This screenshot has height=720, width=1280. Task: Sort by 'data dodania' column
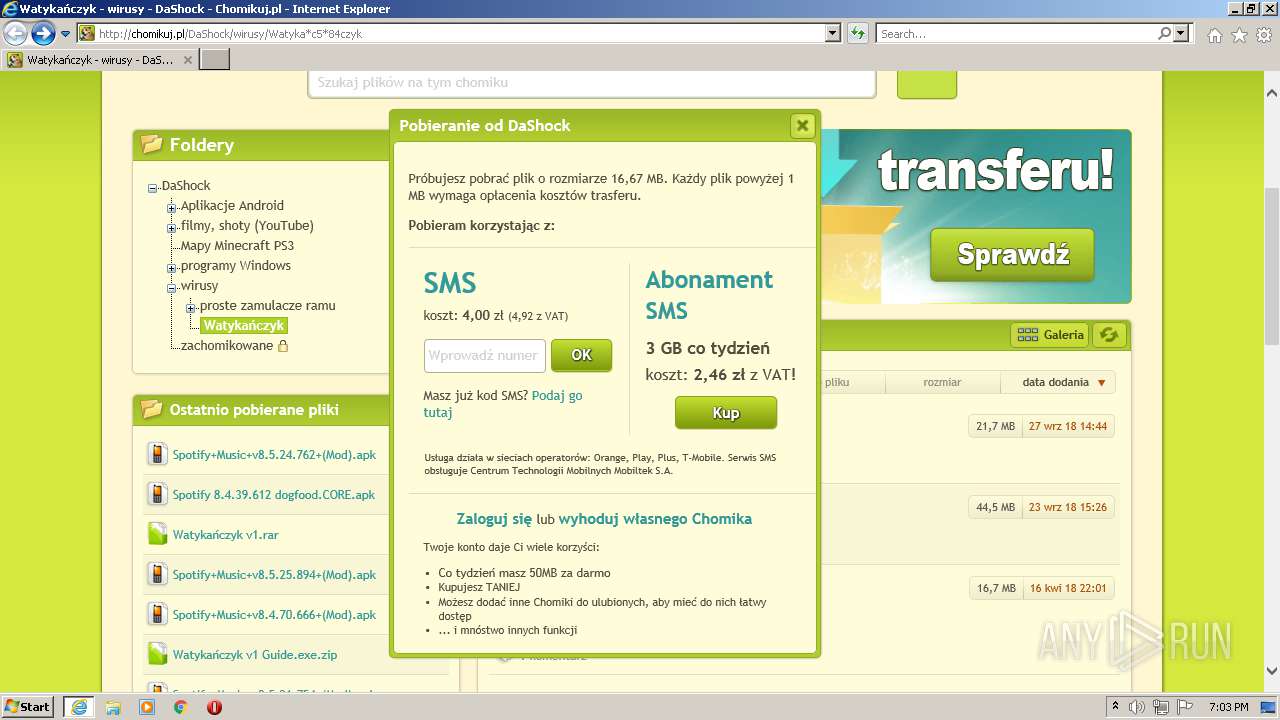click(1058, 382)
